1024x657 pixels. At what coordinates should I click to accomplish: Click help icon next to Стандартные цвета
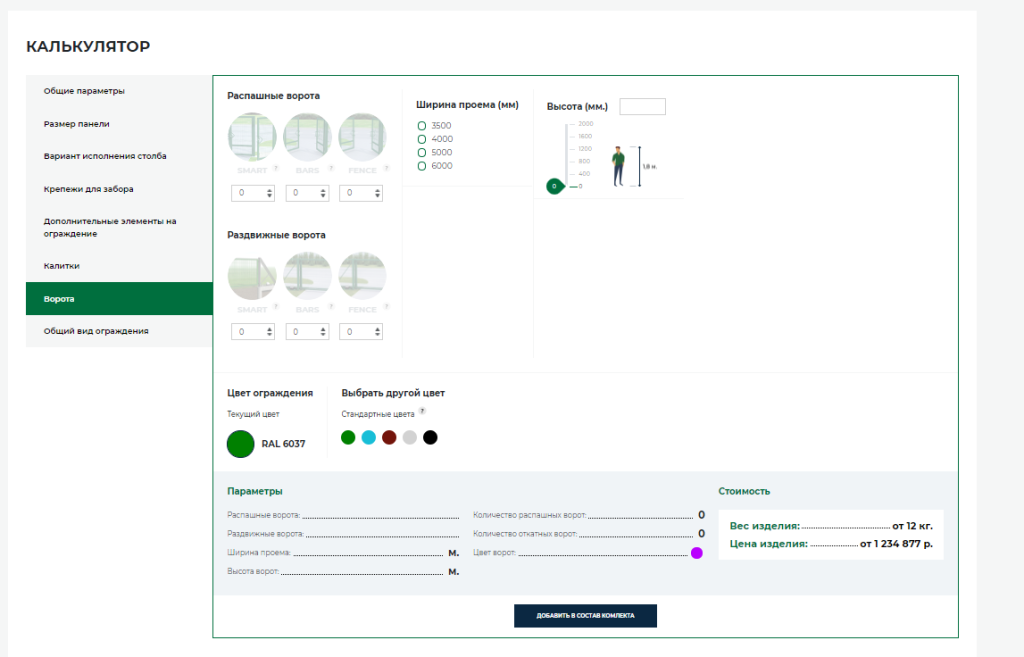(x=422, y=411)
